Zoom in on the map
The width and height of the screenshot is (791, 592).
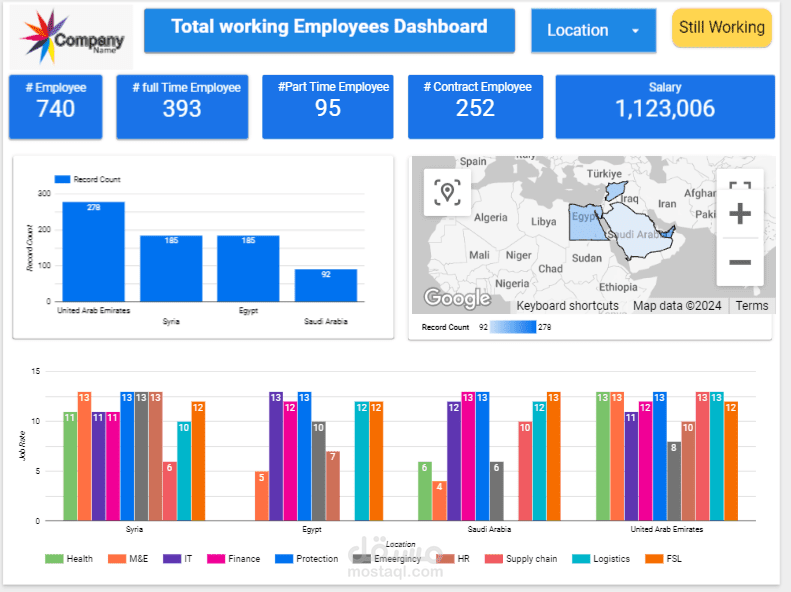(740, 213)
